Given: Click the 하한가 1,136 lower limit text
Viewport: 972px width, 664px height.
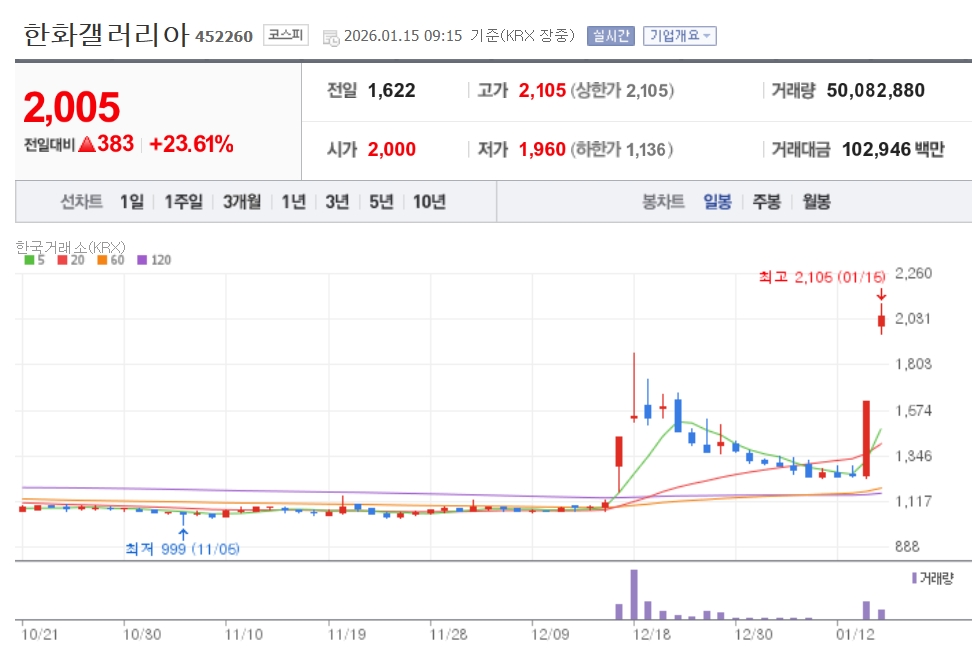Looking at the screenshot, I should tap(622, 149).
